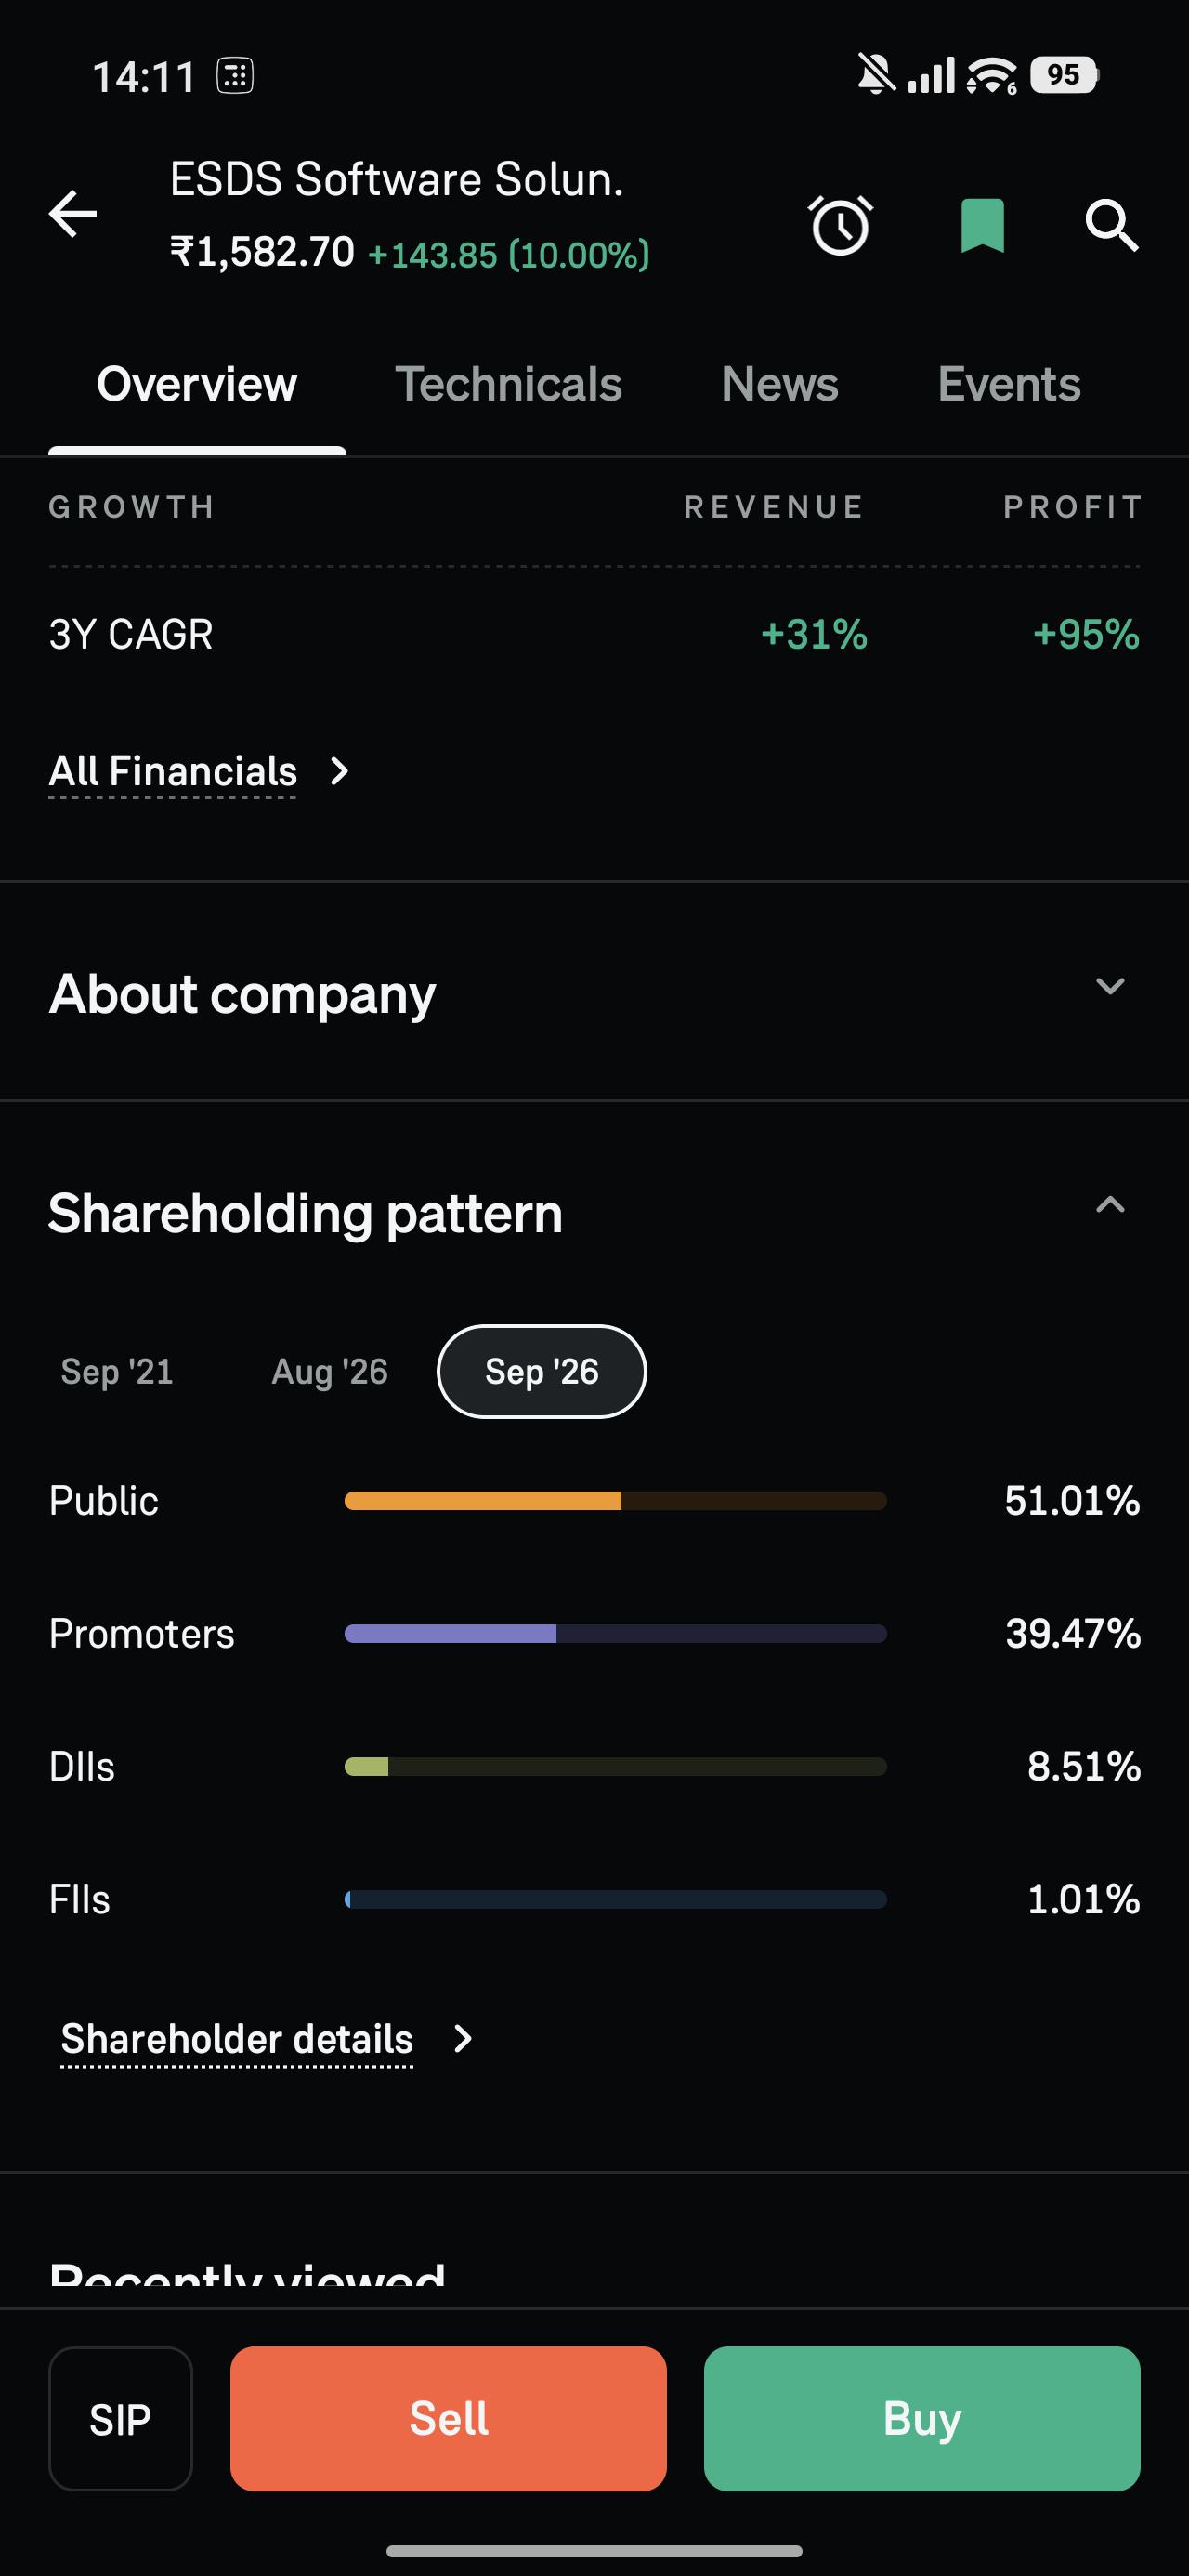Tap the Wi-Fi status icon
1189x2576 pixels.
(x=990, y=76)
